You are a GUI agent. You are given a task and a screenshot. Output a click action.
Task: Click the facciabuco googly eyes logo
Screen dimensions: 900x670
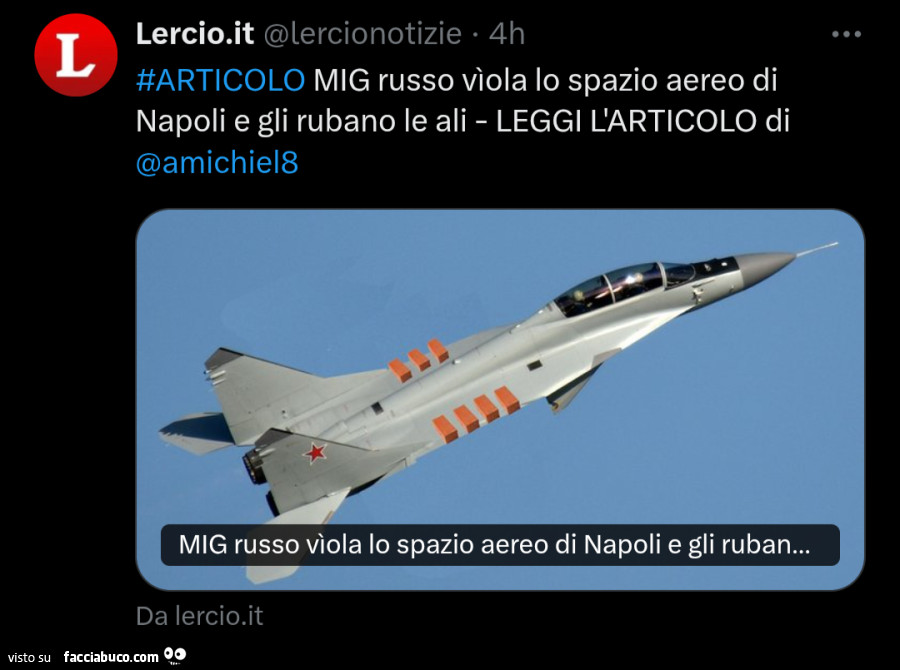pos(175,656)
